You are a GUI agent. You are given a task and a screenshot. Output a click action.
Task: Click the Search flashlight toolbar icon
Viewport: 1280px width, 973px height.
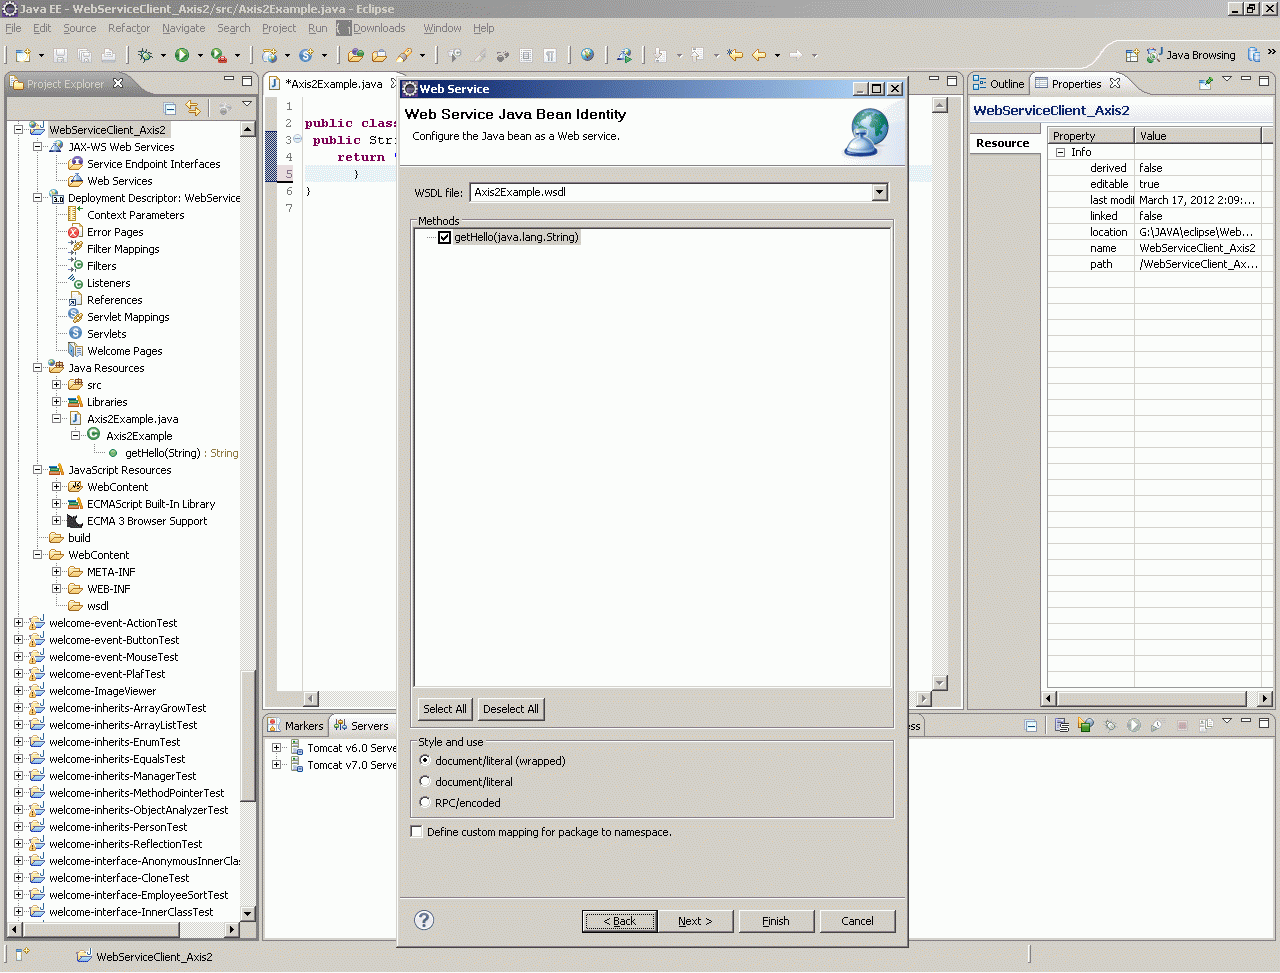point(404,55)
